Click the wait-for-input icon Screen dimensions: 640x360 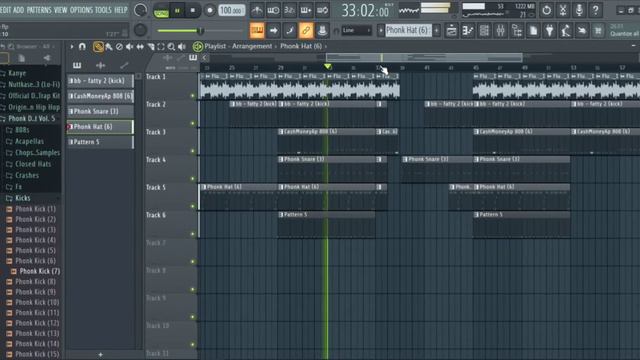(273, 10)
